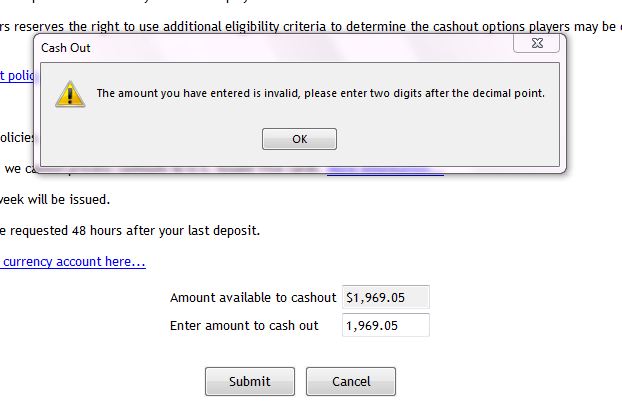Click the 'Enter amount to cash out' label
Viewport: 622px width, 410px height.
(244, 325)
